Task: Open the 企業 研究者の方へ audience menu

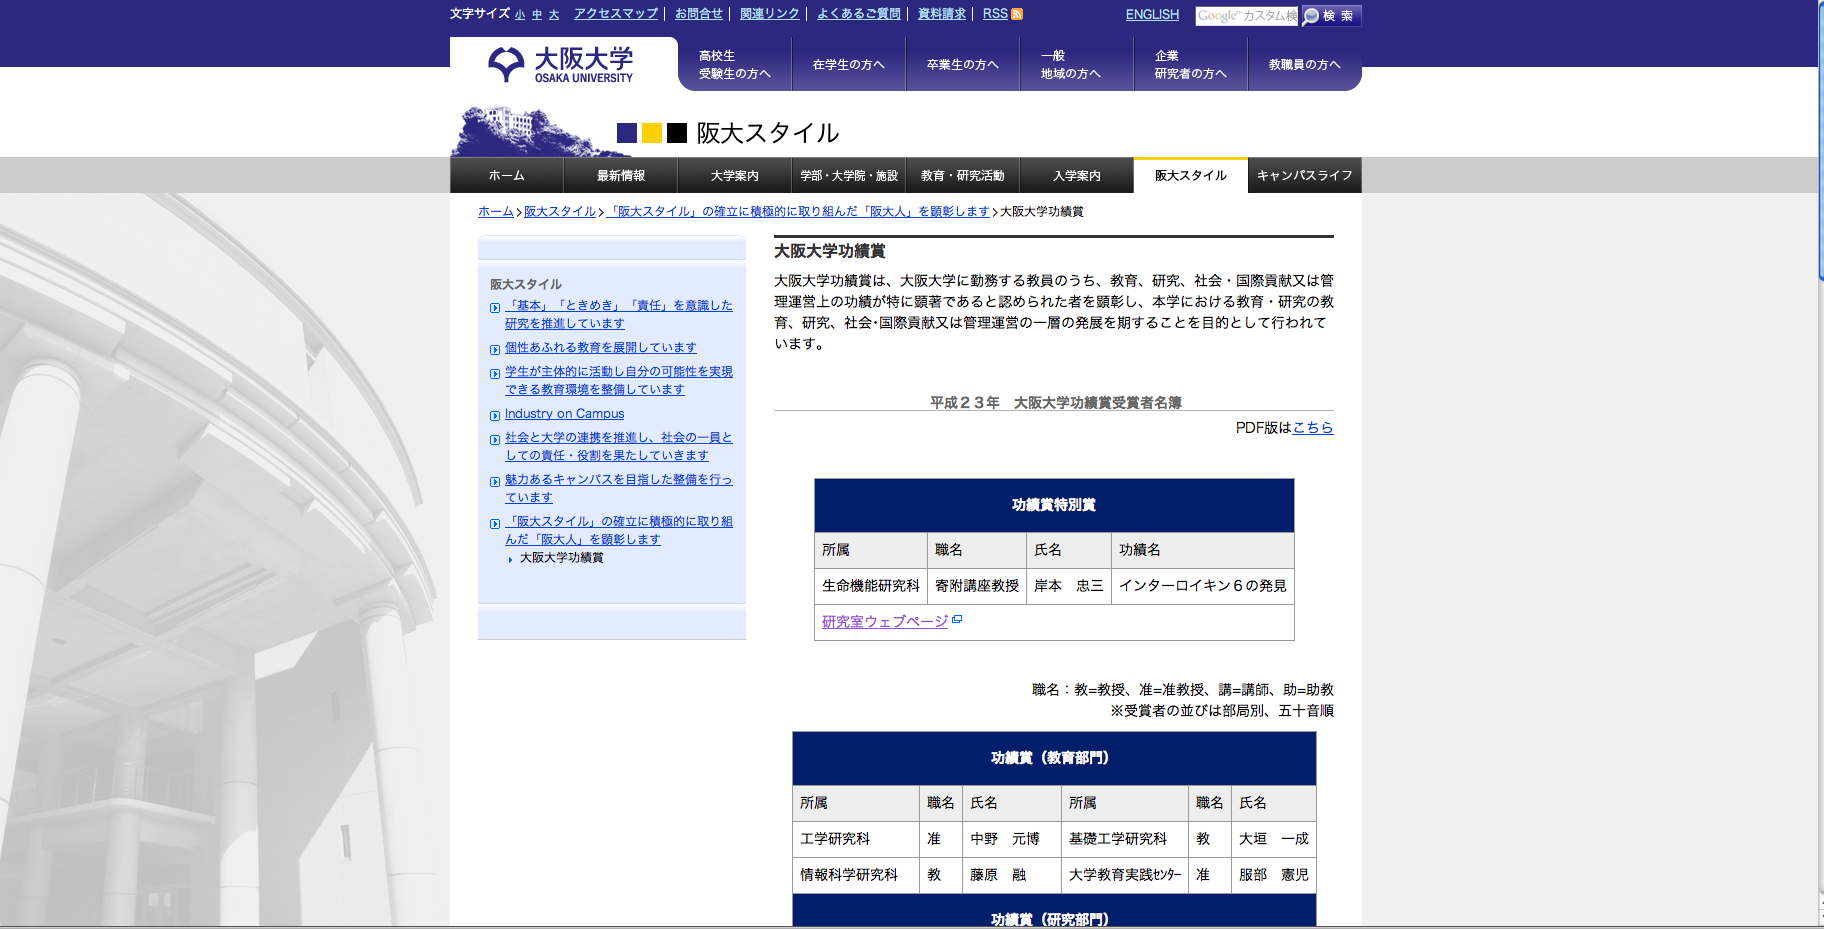Action: pos(1190,65)
